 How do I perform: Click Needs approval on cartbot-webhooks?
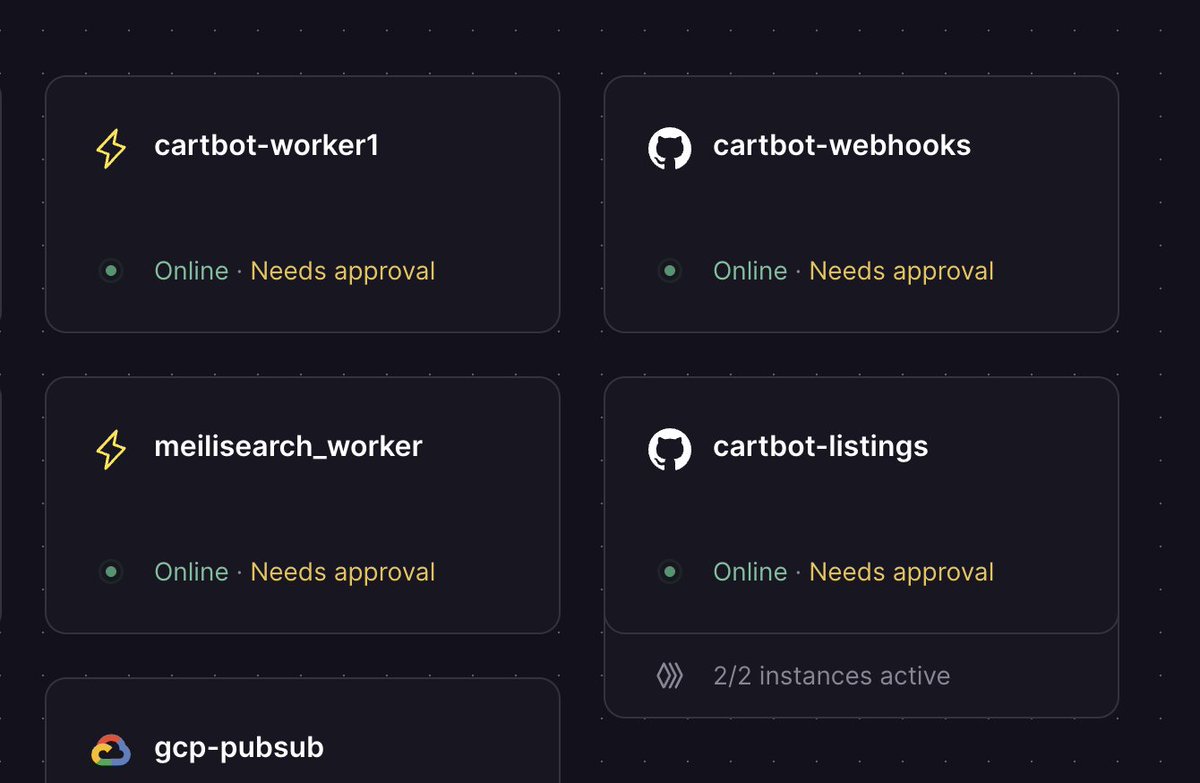902,271
